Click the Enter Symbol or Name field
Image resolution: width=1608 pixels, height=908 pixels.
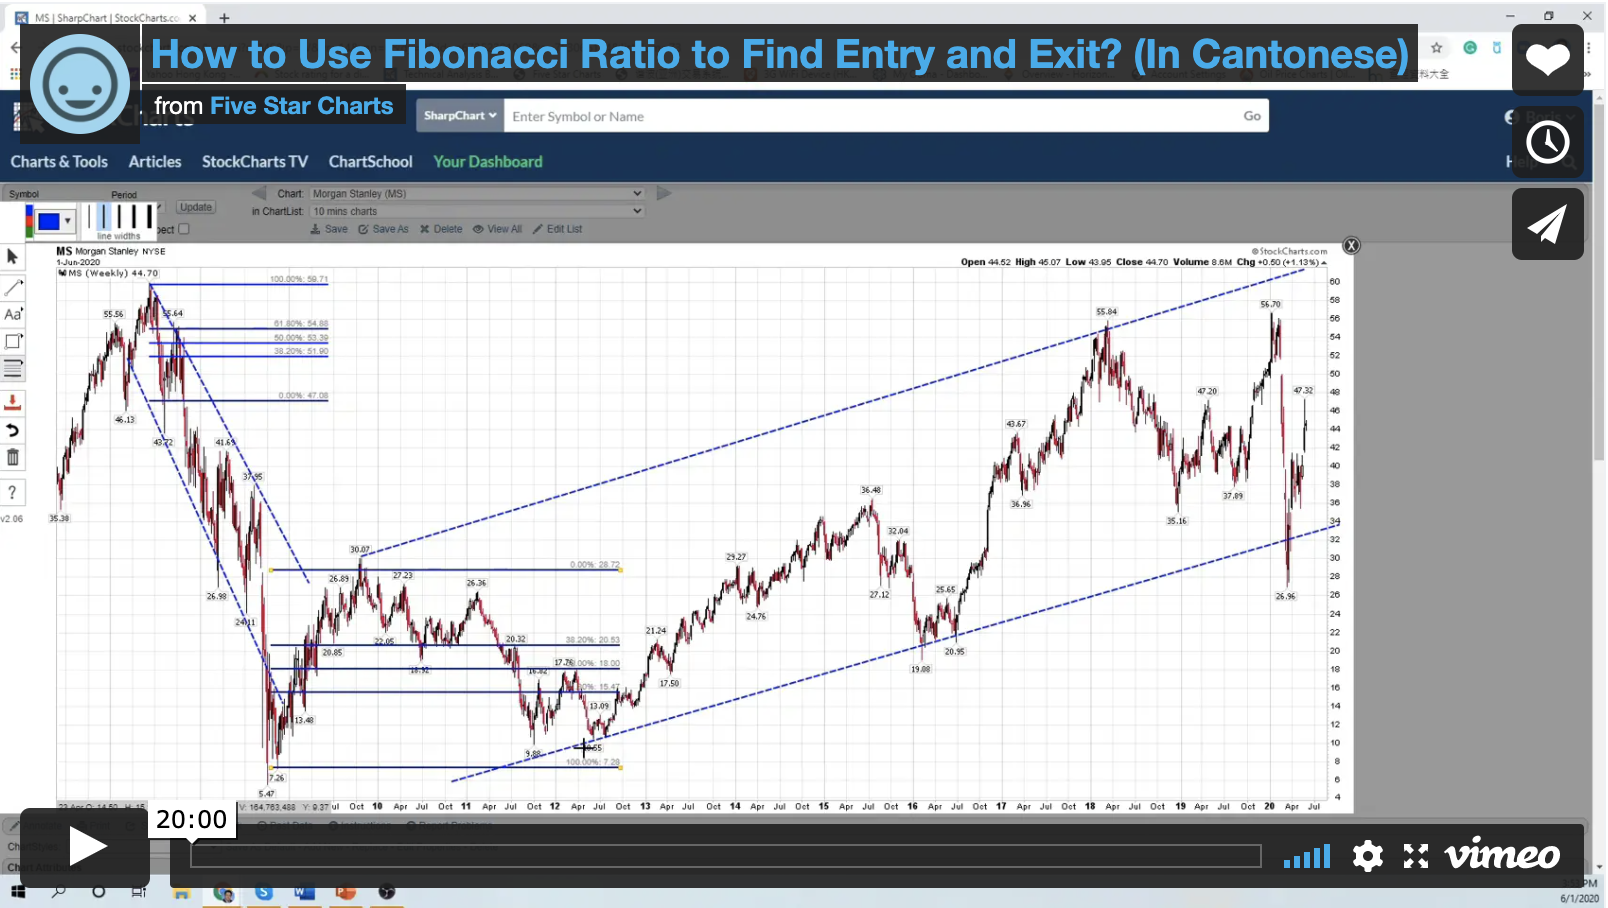[870, 116]
